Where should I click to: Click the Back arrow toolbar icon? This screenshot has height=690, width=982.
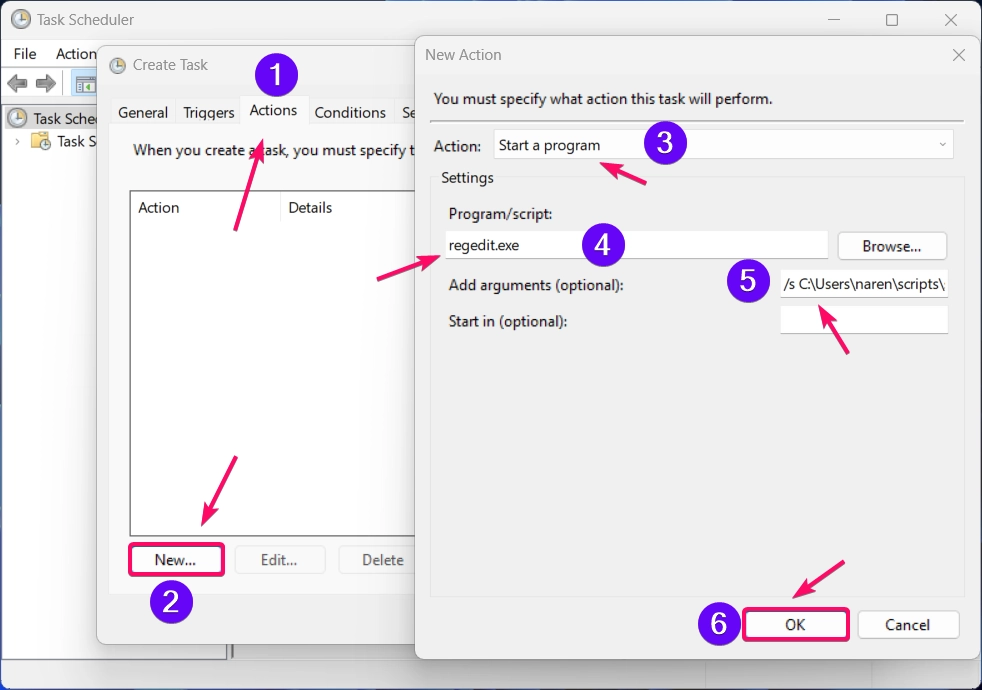click(17, 83)
